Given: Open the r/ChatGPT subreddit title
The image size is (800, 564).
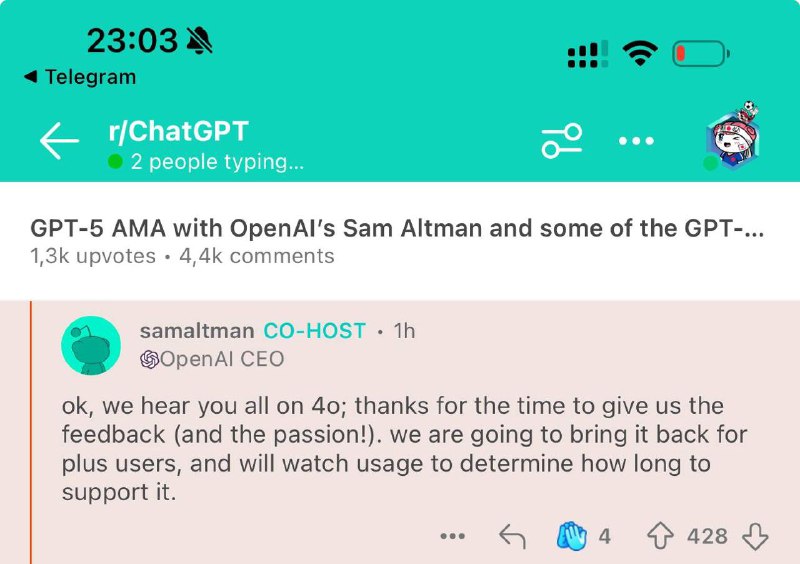Looking at the screenshot, I should coord(178,131).
